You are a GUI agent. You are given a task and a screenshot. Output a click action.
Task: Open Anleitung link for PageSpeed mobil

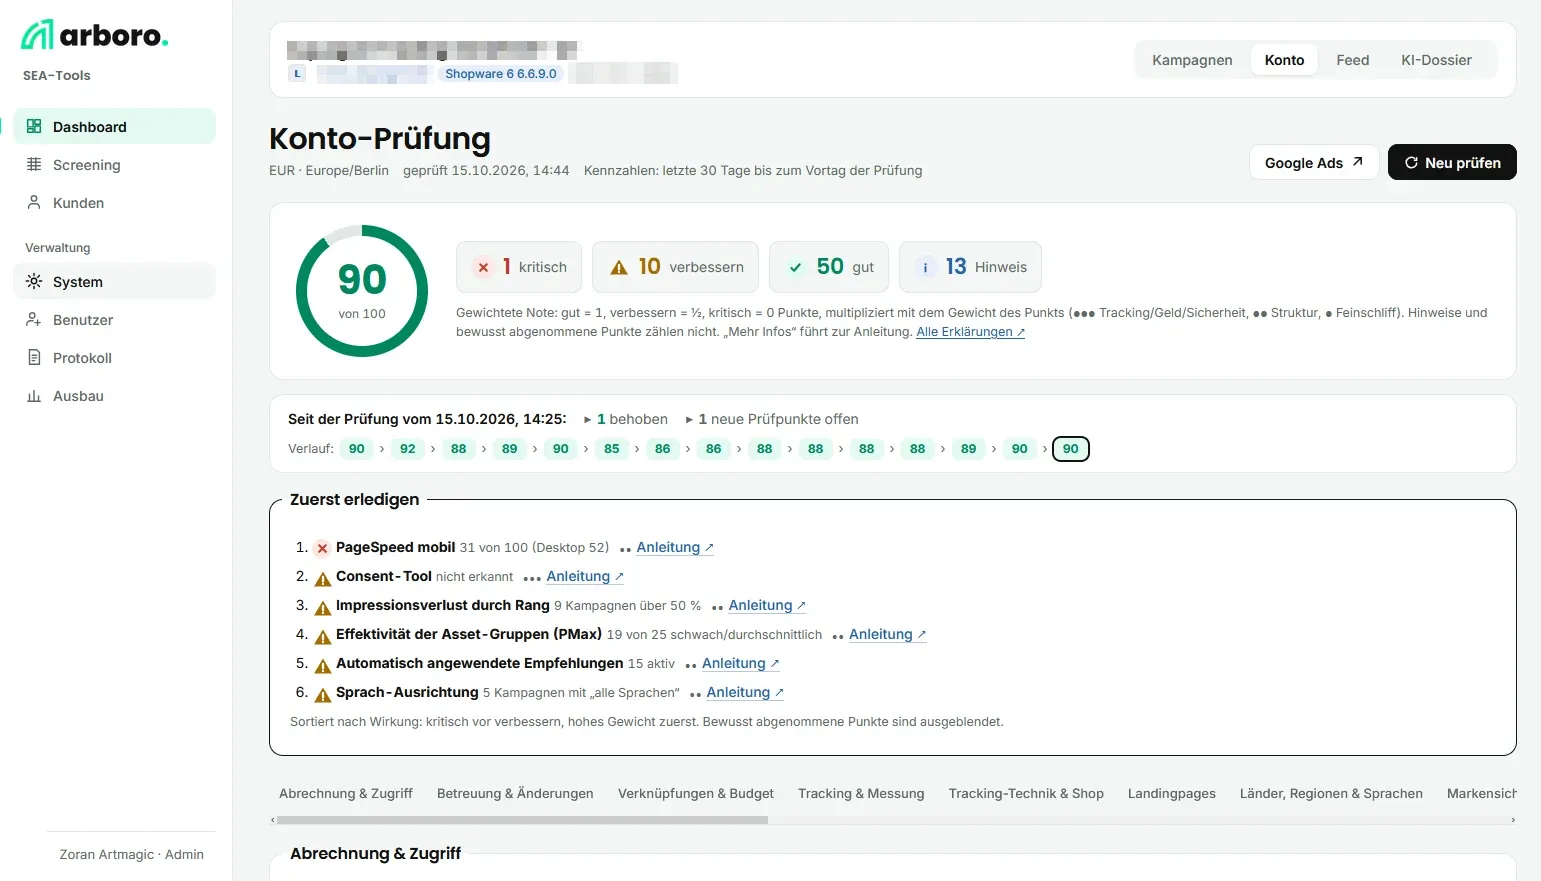tap(675, 548)
